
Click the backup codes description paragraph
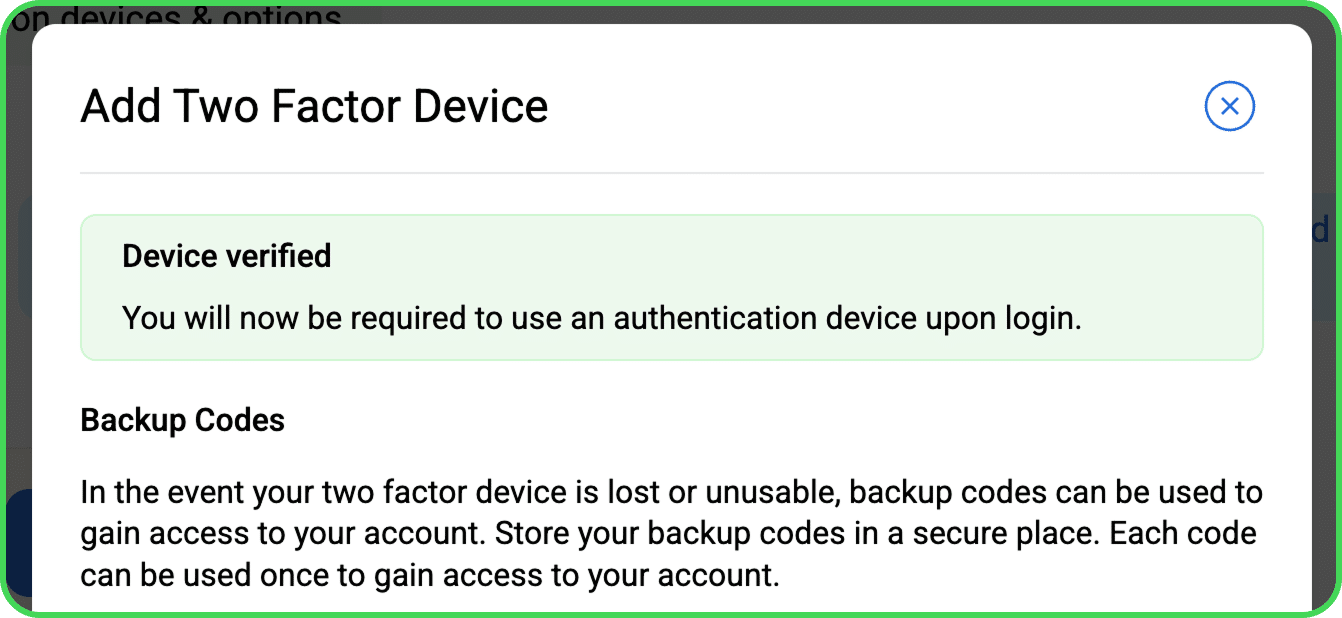tap(672, 534)
